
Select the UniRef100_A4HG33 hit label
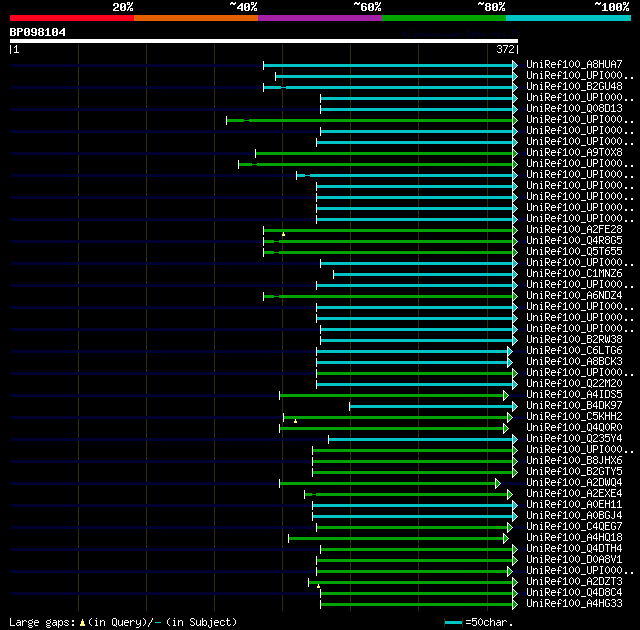click(574, 604)
